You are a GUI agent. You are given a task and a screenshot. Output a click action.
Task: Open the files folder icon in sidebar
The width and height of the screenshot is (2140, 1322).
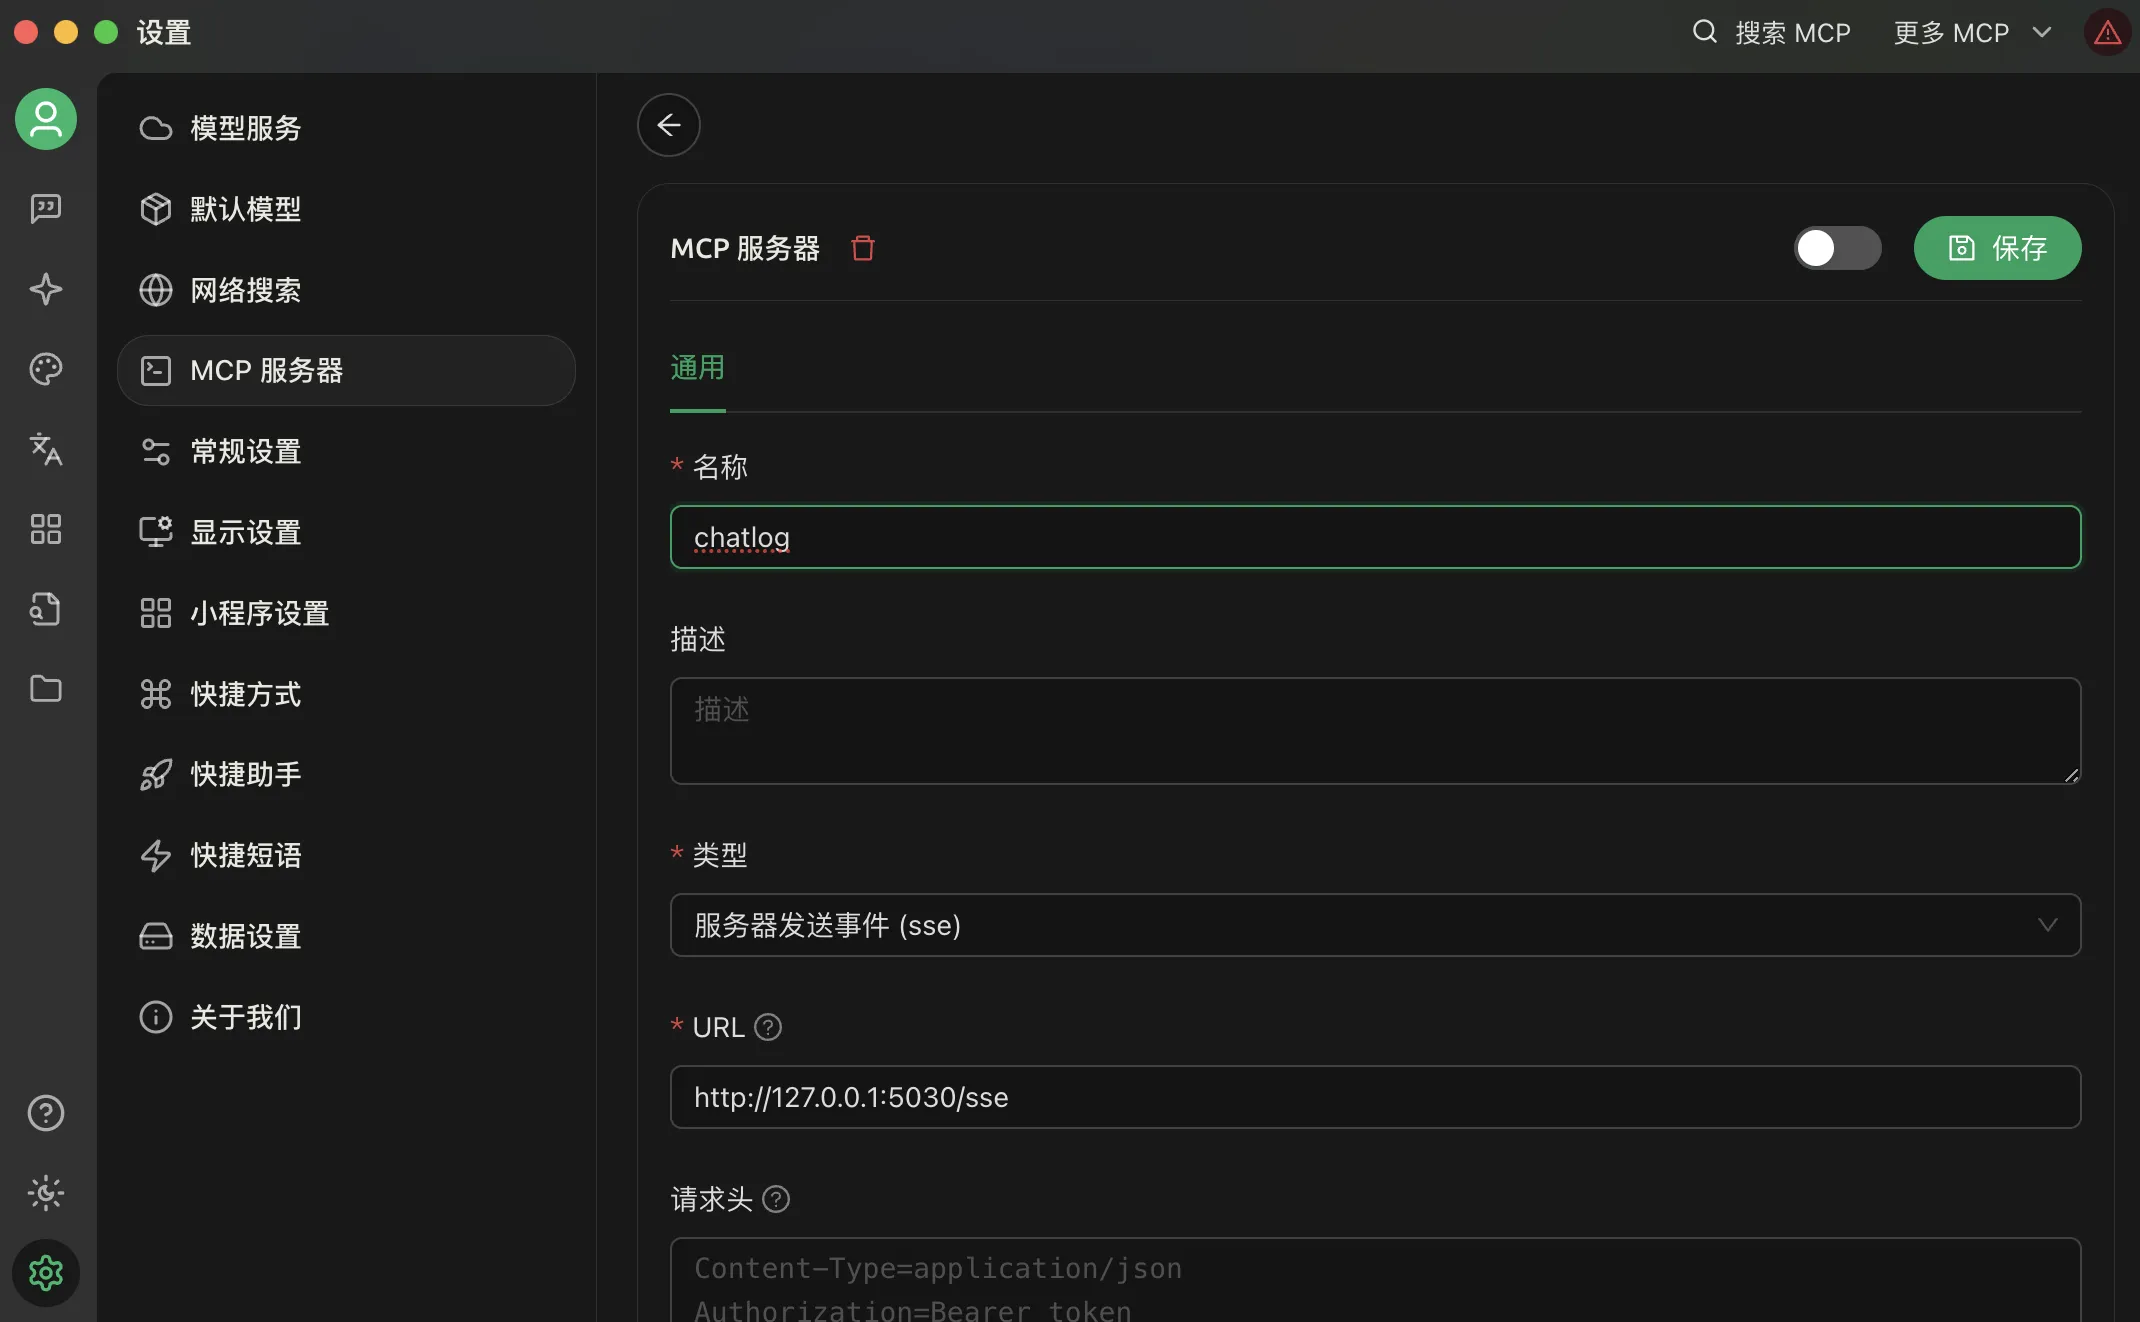(x=44, y=690)
